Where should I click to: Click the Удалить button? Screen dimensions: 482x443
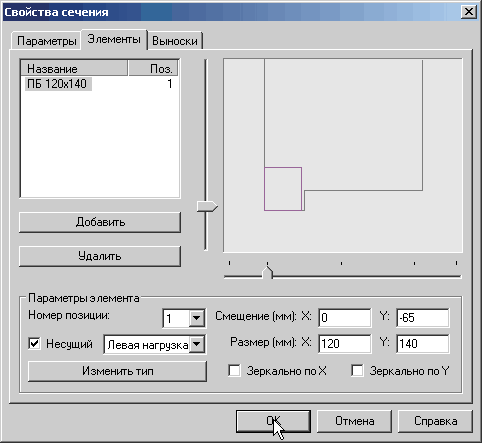[x=100, y=256]
